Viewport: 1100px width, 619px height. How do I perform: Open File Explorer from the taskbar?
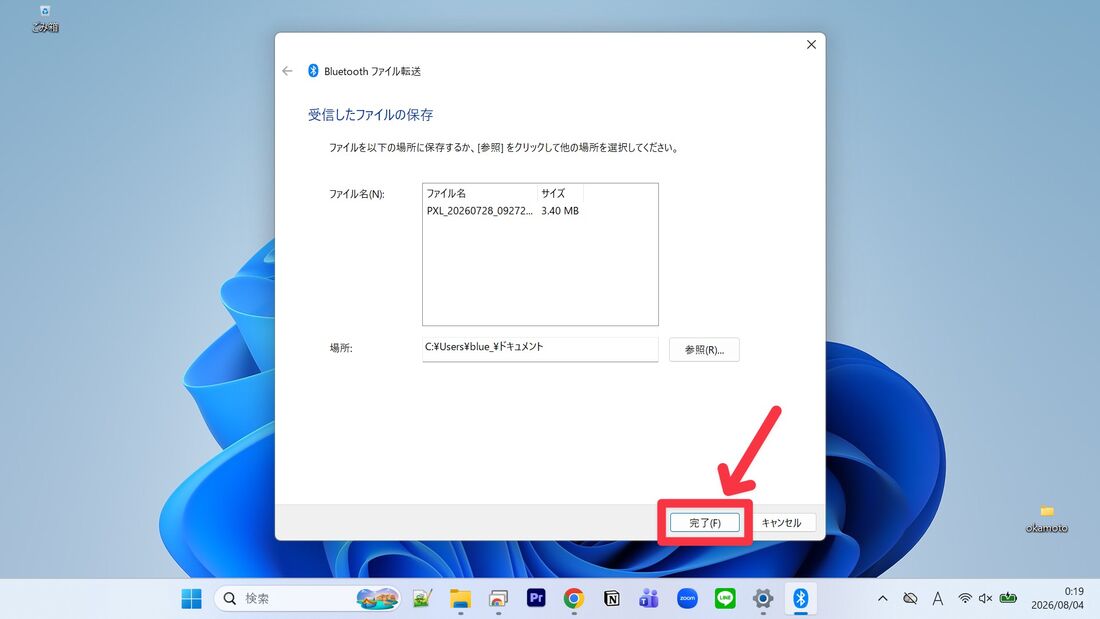[x=460, y=599]
